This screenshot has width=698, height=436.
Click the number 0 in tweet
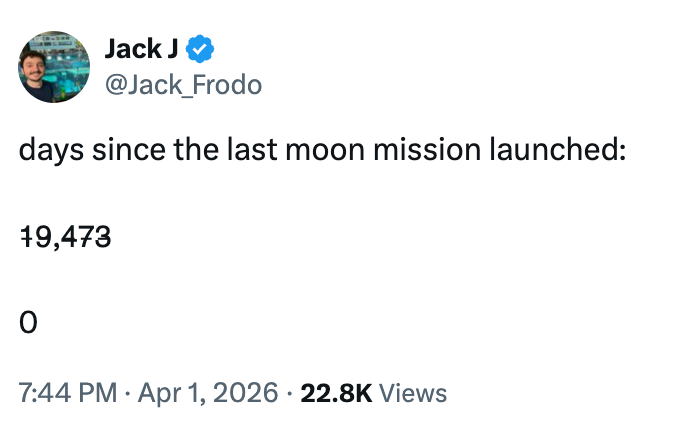point(28,323)
